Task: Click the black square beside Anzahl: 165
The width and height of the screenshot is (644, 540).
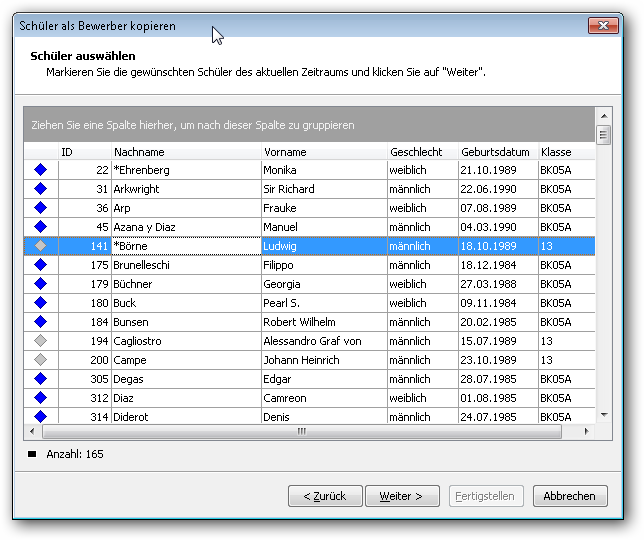Action: tap(32, 454)
